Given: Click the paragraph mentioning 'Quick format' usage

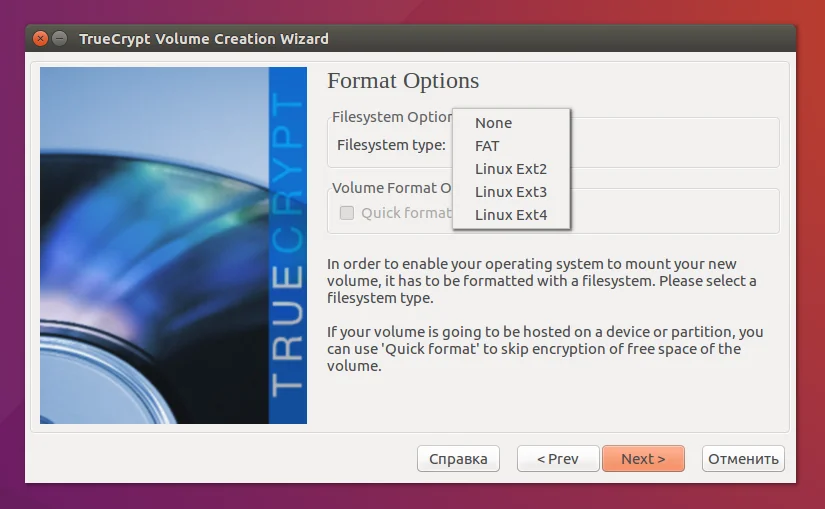Looking at the screenshot, I should [545, 348].
